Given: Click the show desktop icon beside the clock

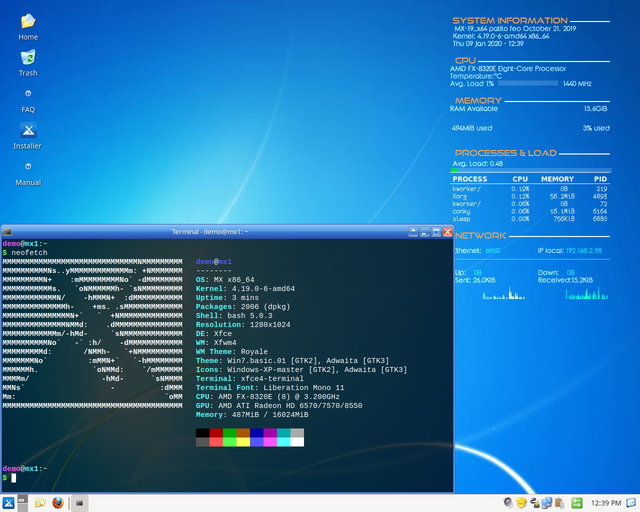Looking at the screenshot, I should pos(631,503).
